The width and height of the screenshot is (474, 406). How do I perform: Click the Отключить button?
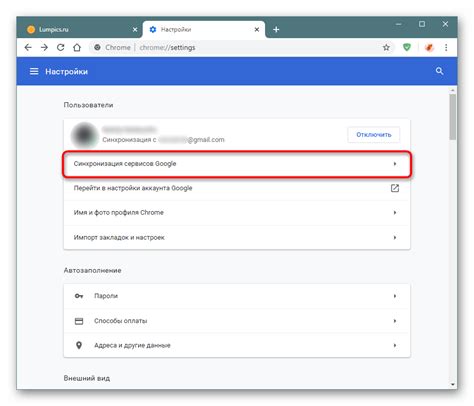click(x=374, y=135)
